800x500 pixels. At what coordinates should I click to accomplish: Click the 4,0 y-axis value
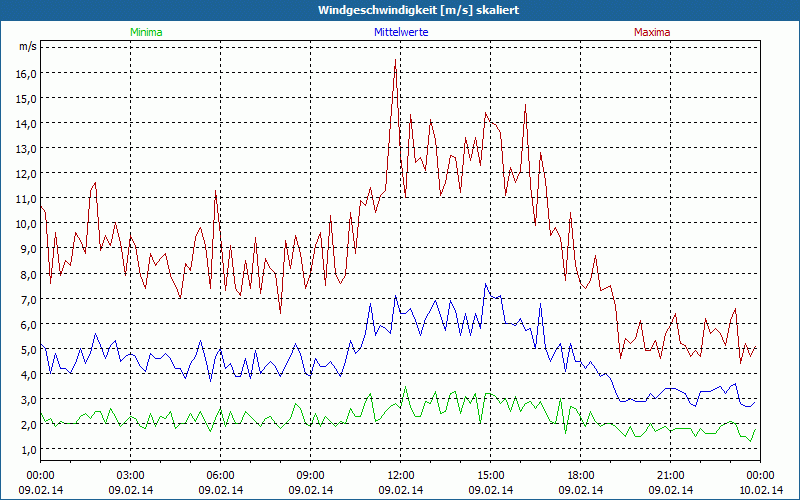[x=29, y=374]
